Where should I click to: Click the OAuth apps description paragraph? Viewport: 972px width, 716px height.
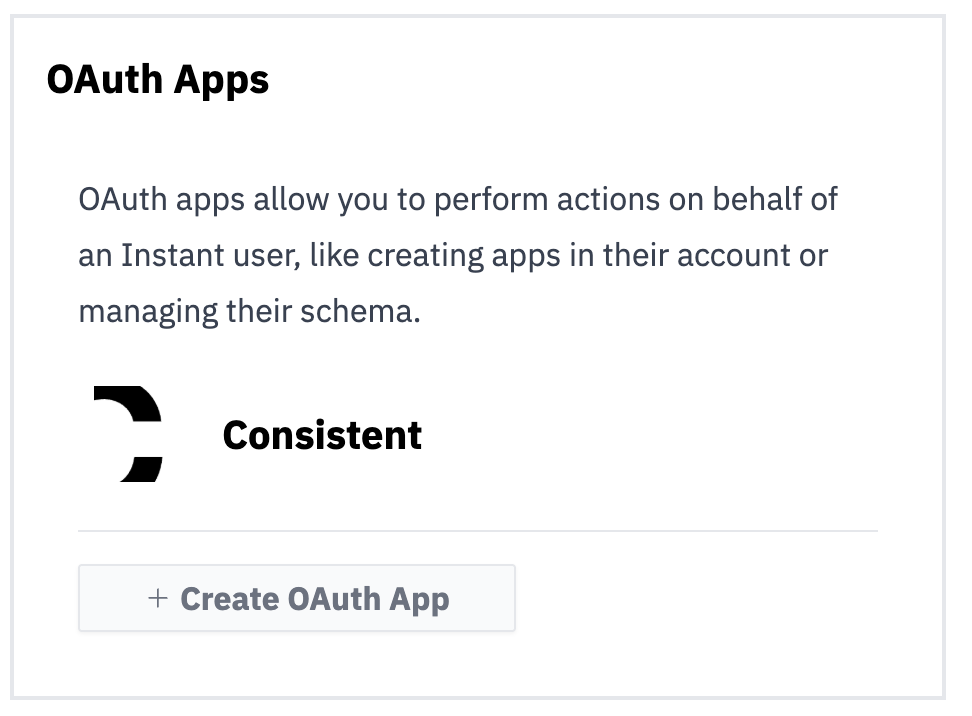(x=458, y=255)
